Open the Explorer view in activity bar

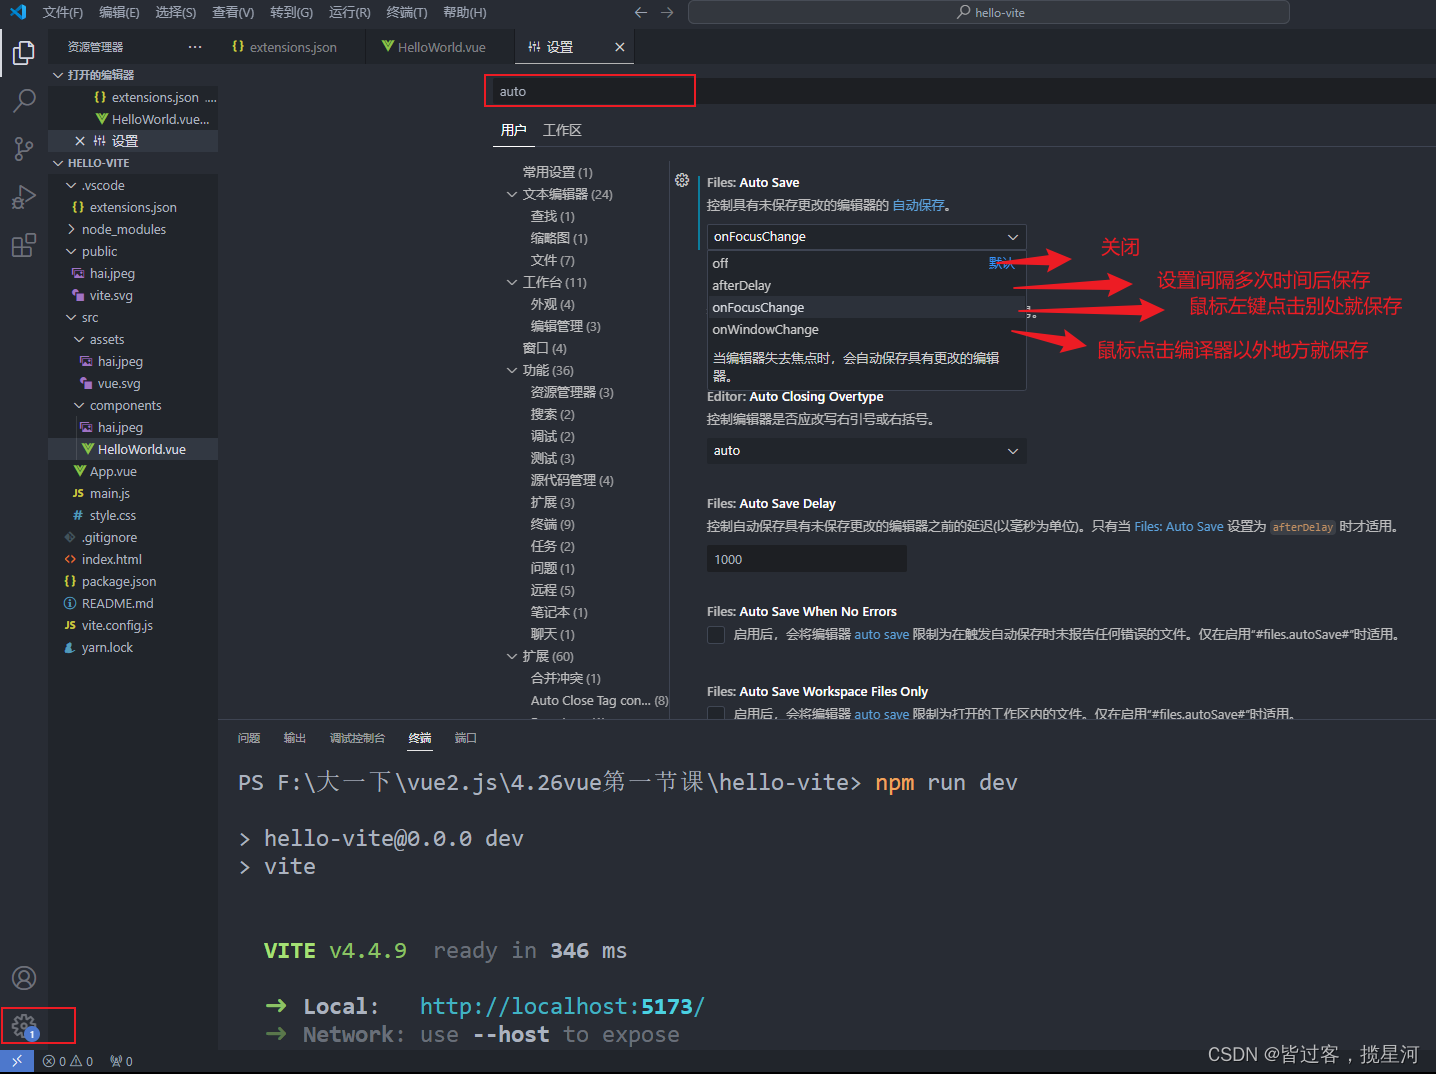[24, 52]
